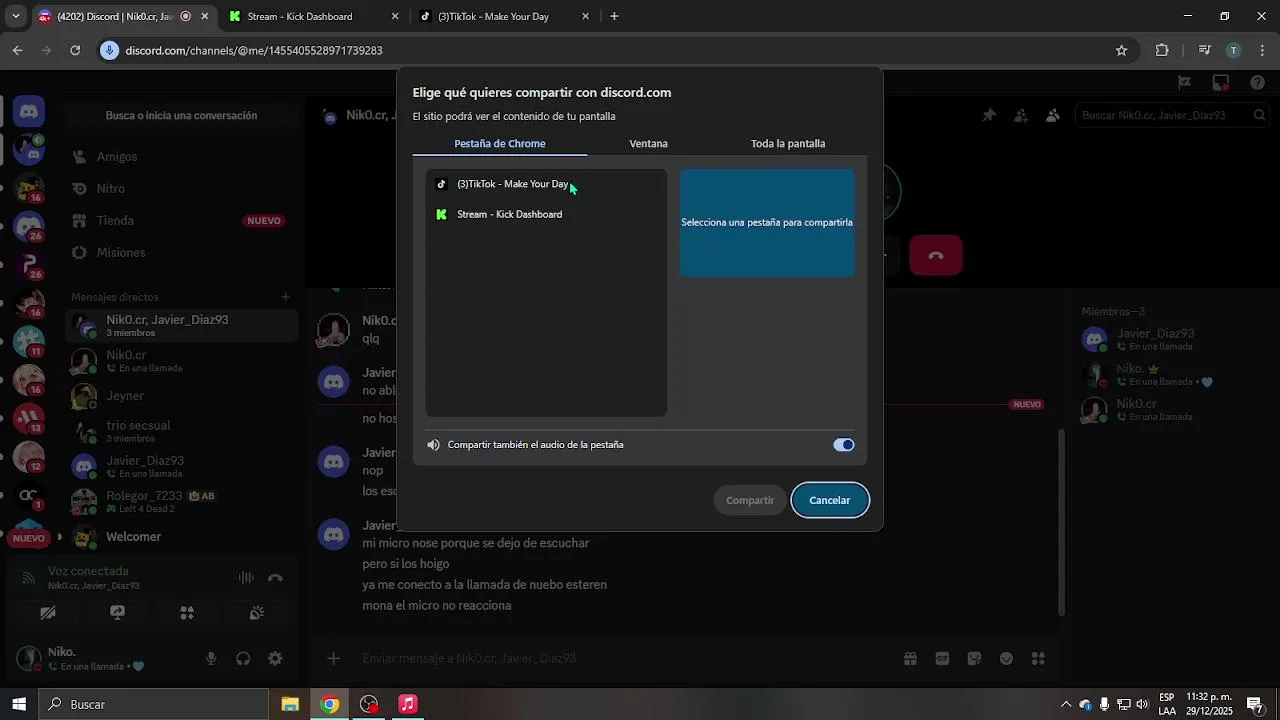Show hidden system tray icons chevron
Image resolution: width=1280 pixels, height=720 pixels.
pyautogui.click(x=1066, y=704)
